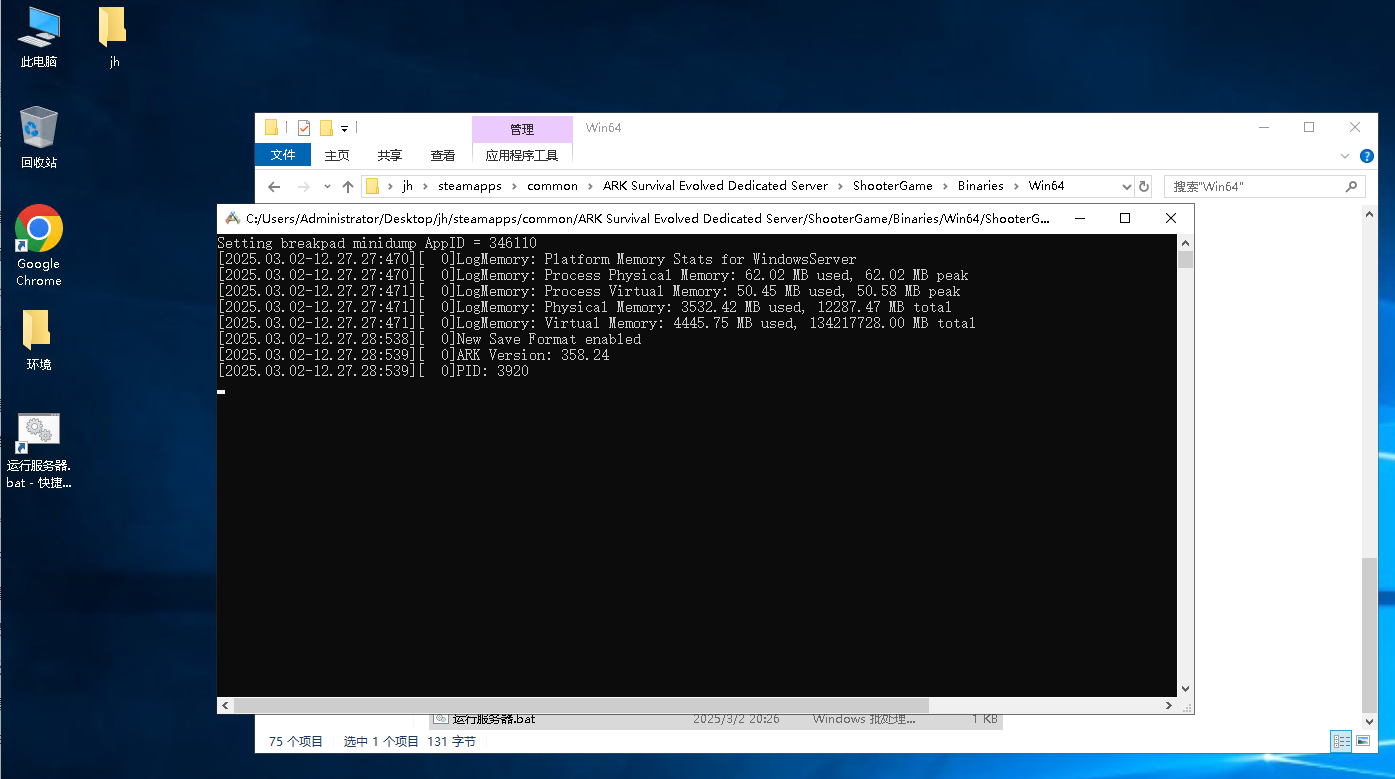Click console horizontal scrollbar left arrow
Image resolution: width=1395 pixels, height=779 pixels.
225,705
